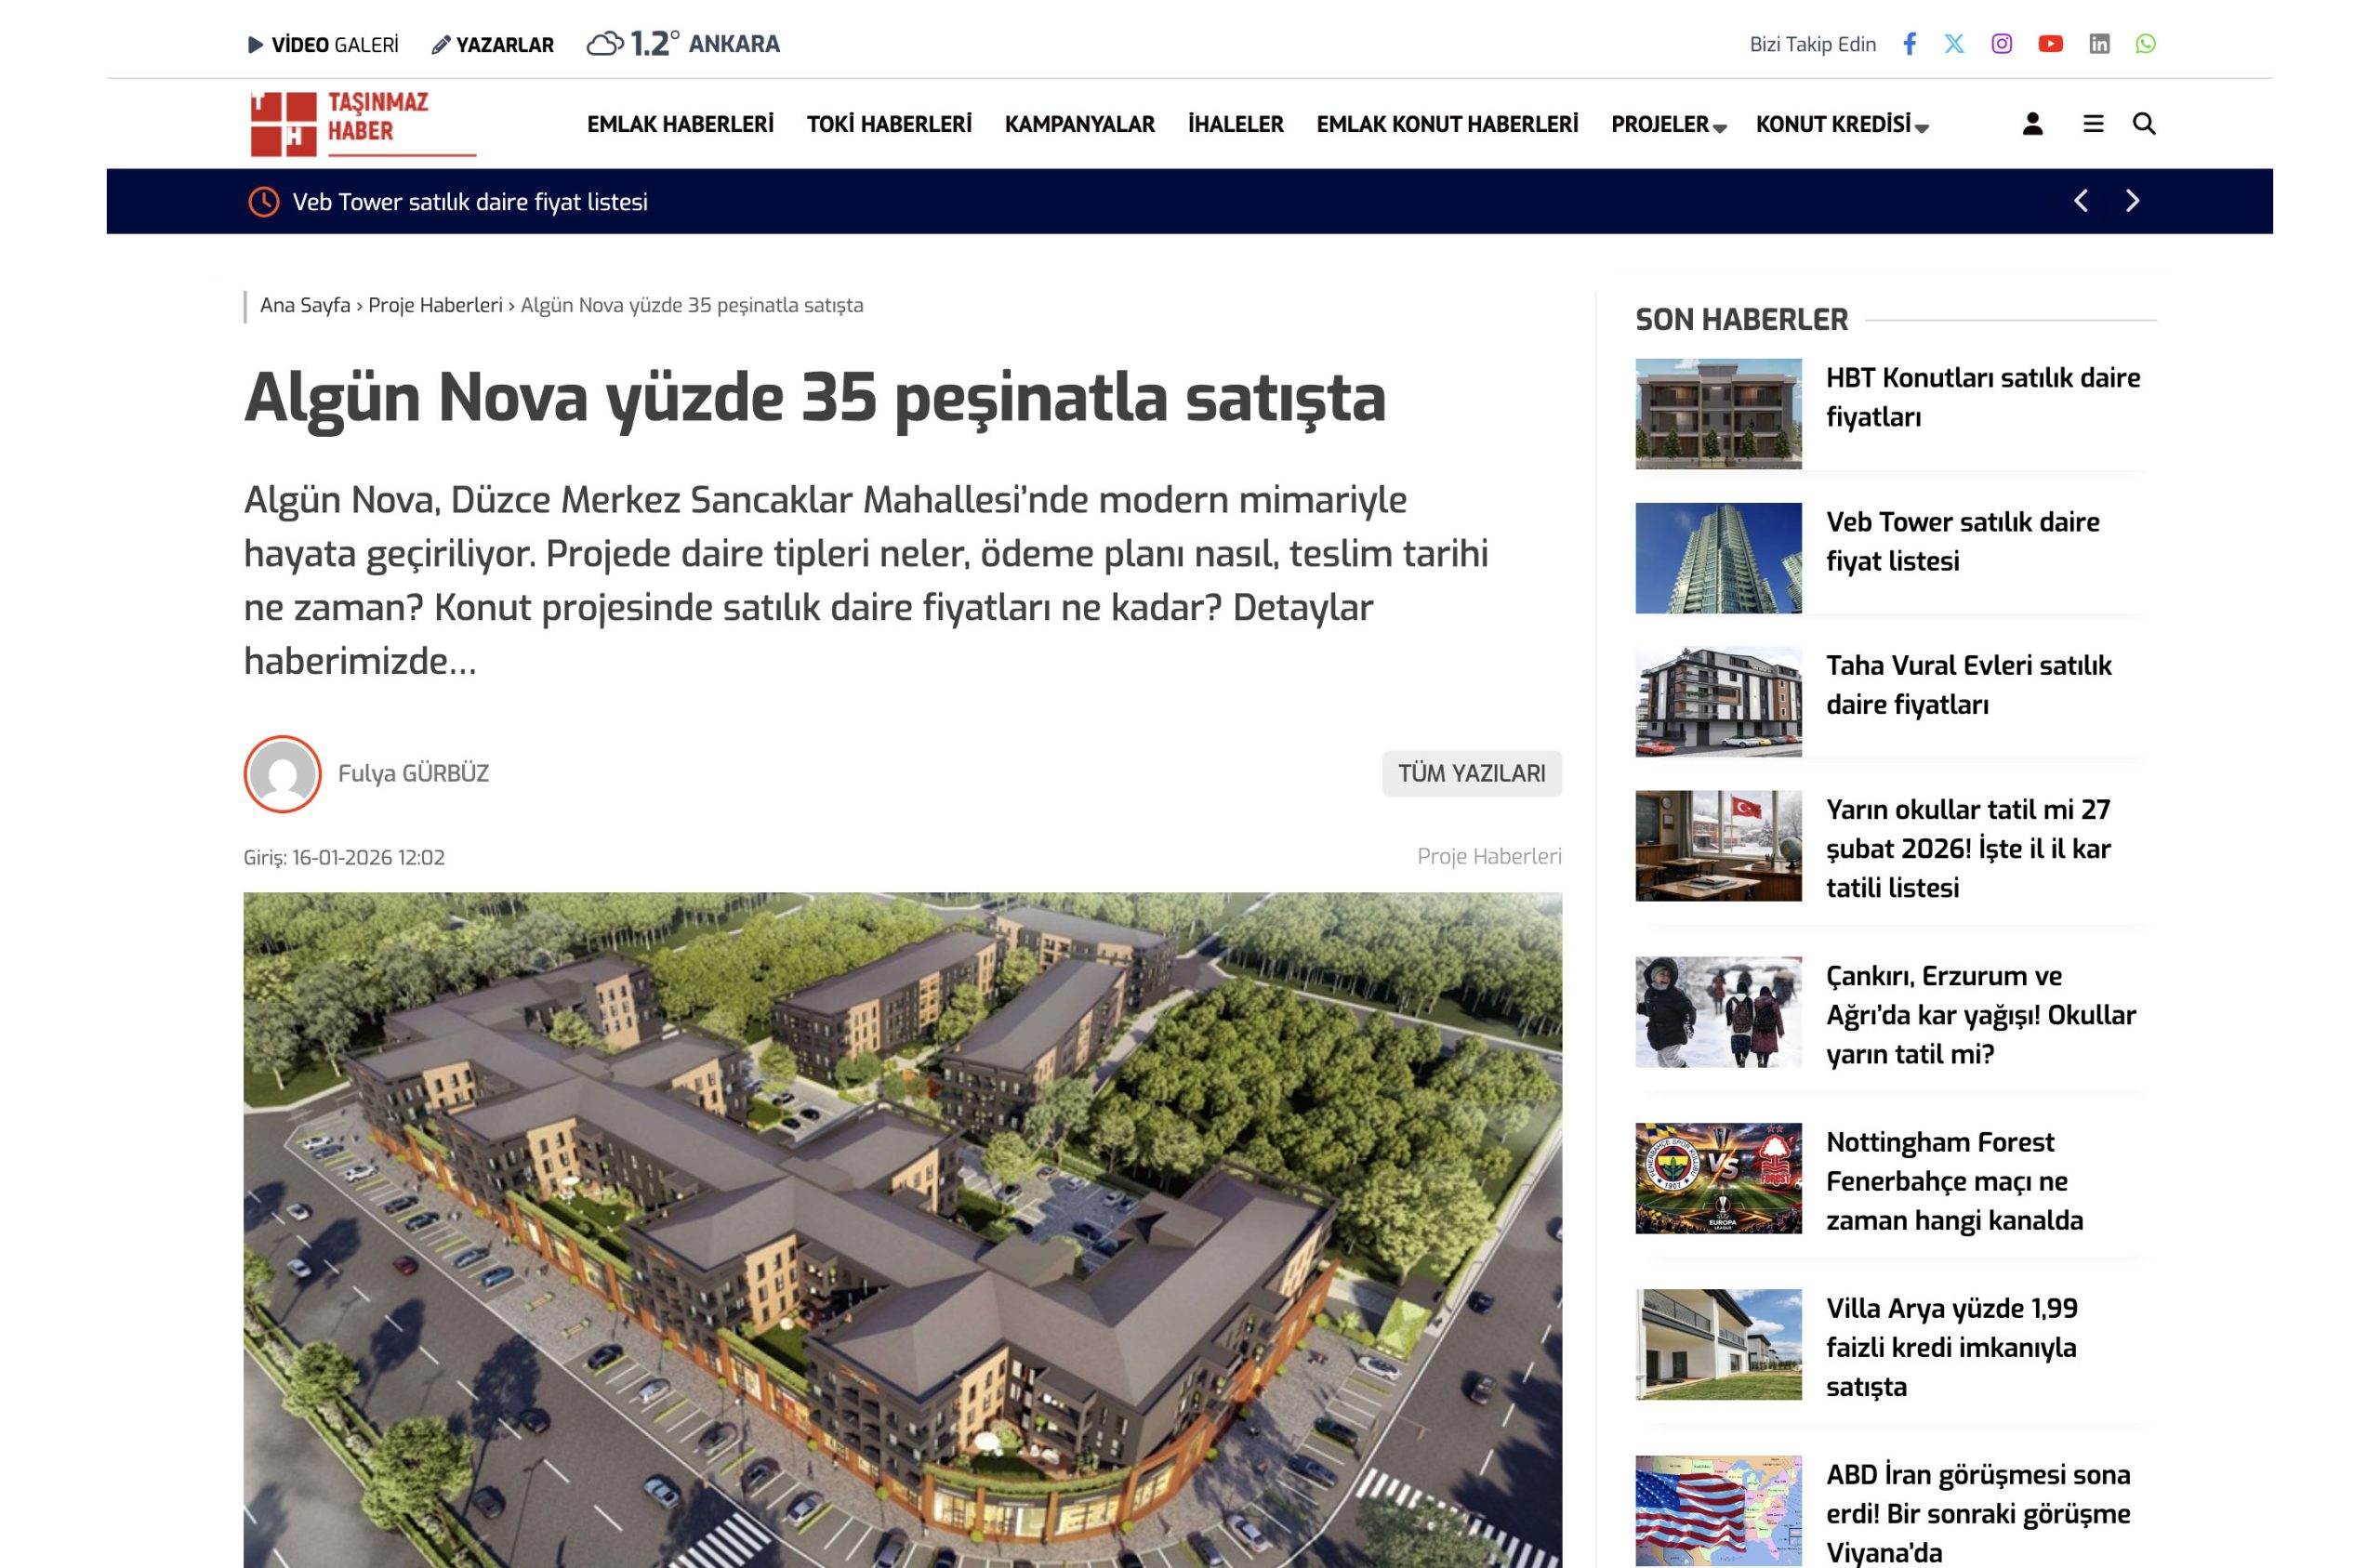The width and height of the screenshot is (2380, 1568).
Task: Open the TOKİ HABERLERİ menu item
Action: click(891, 124)
